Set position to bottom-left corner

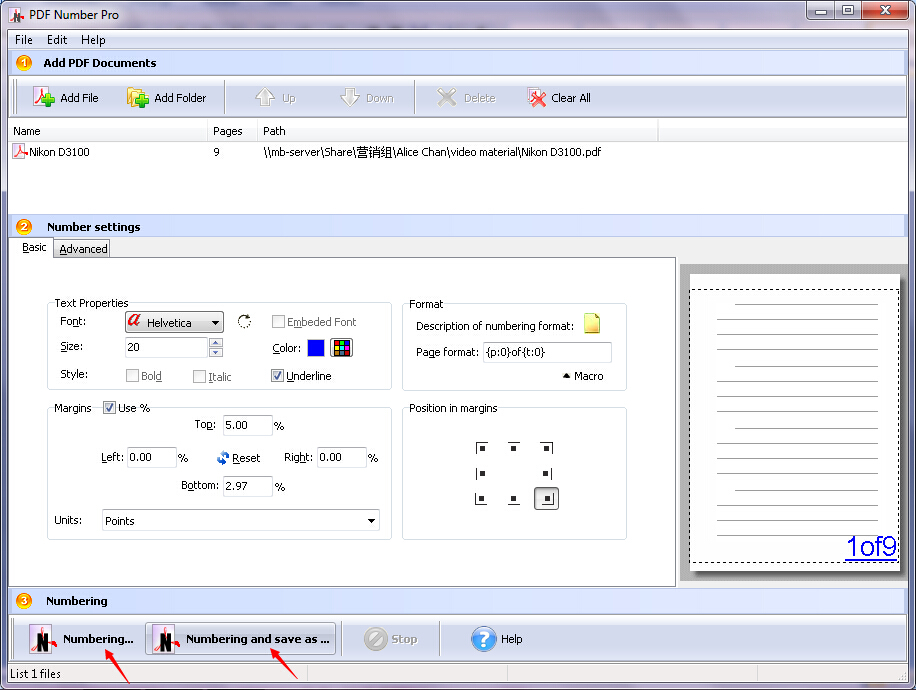pyautogui.click(x=481, y=499)
